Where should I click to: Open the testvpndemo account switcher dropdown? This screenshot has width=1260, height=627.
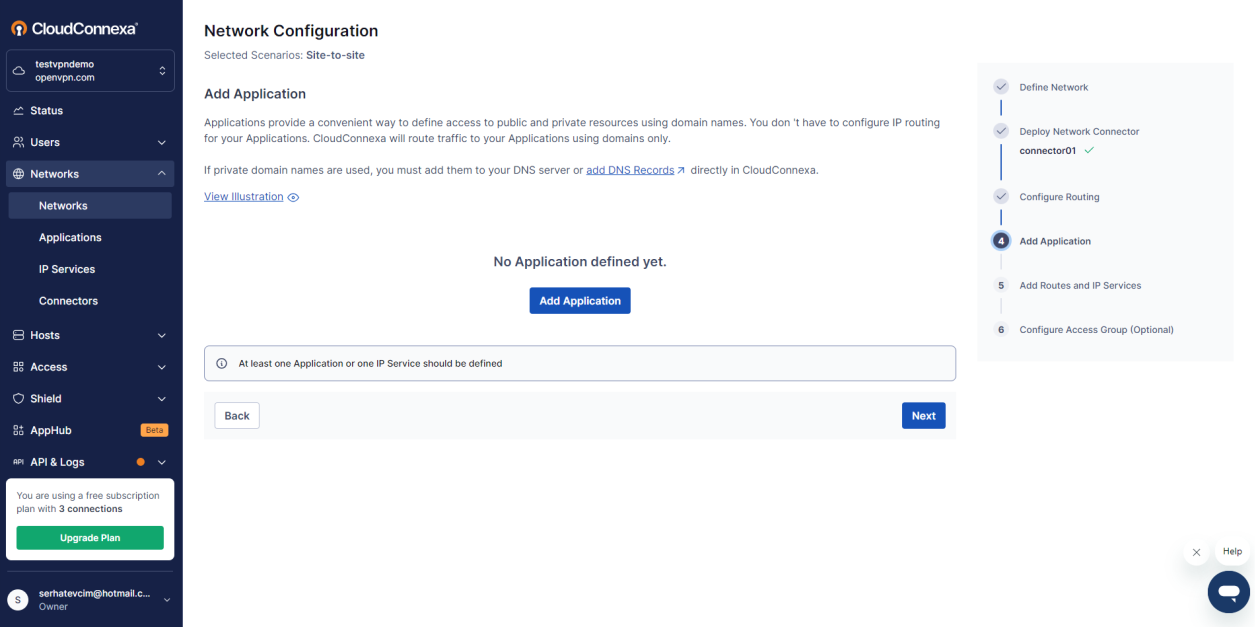point(162,71)
